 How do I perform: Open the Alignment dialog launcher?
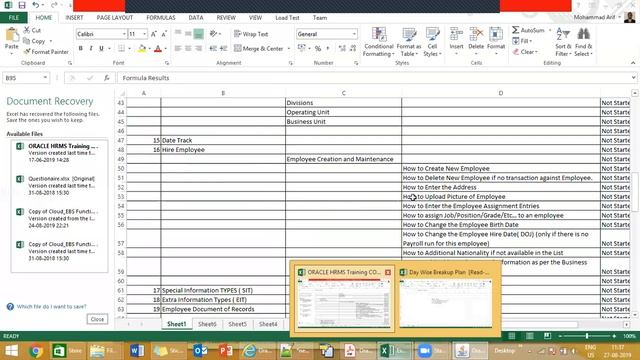(x=291, y=63)
